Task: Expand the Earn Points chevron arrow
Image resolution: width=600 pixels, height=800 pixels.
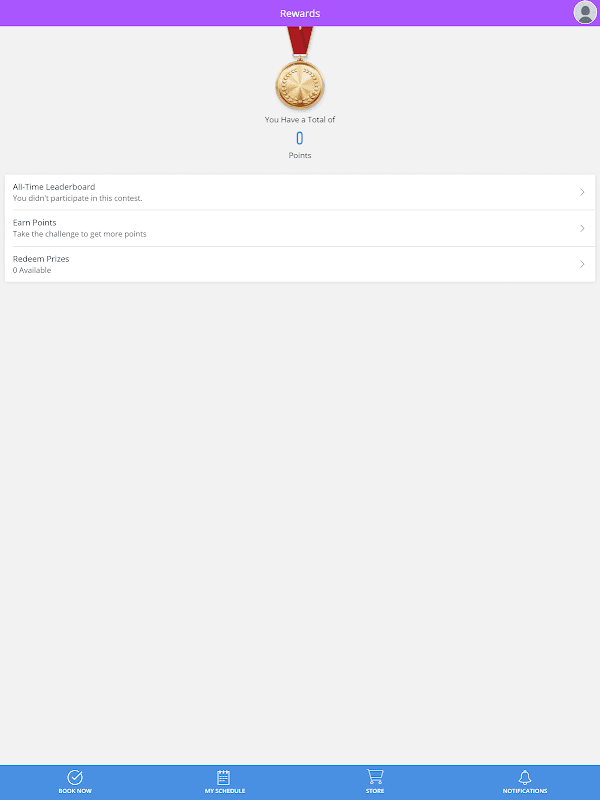Action: tap(582, 228)
